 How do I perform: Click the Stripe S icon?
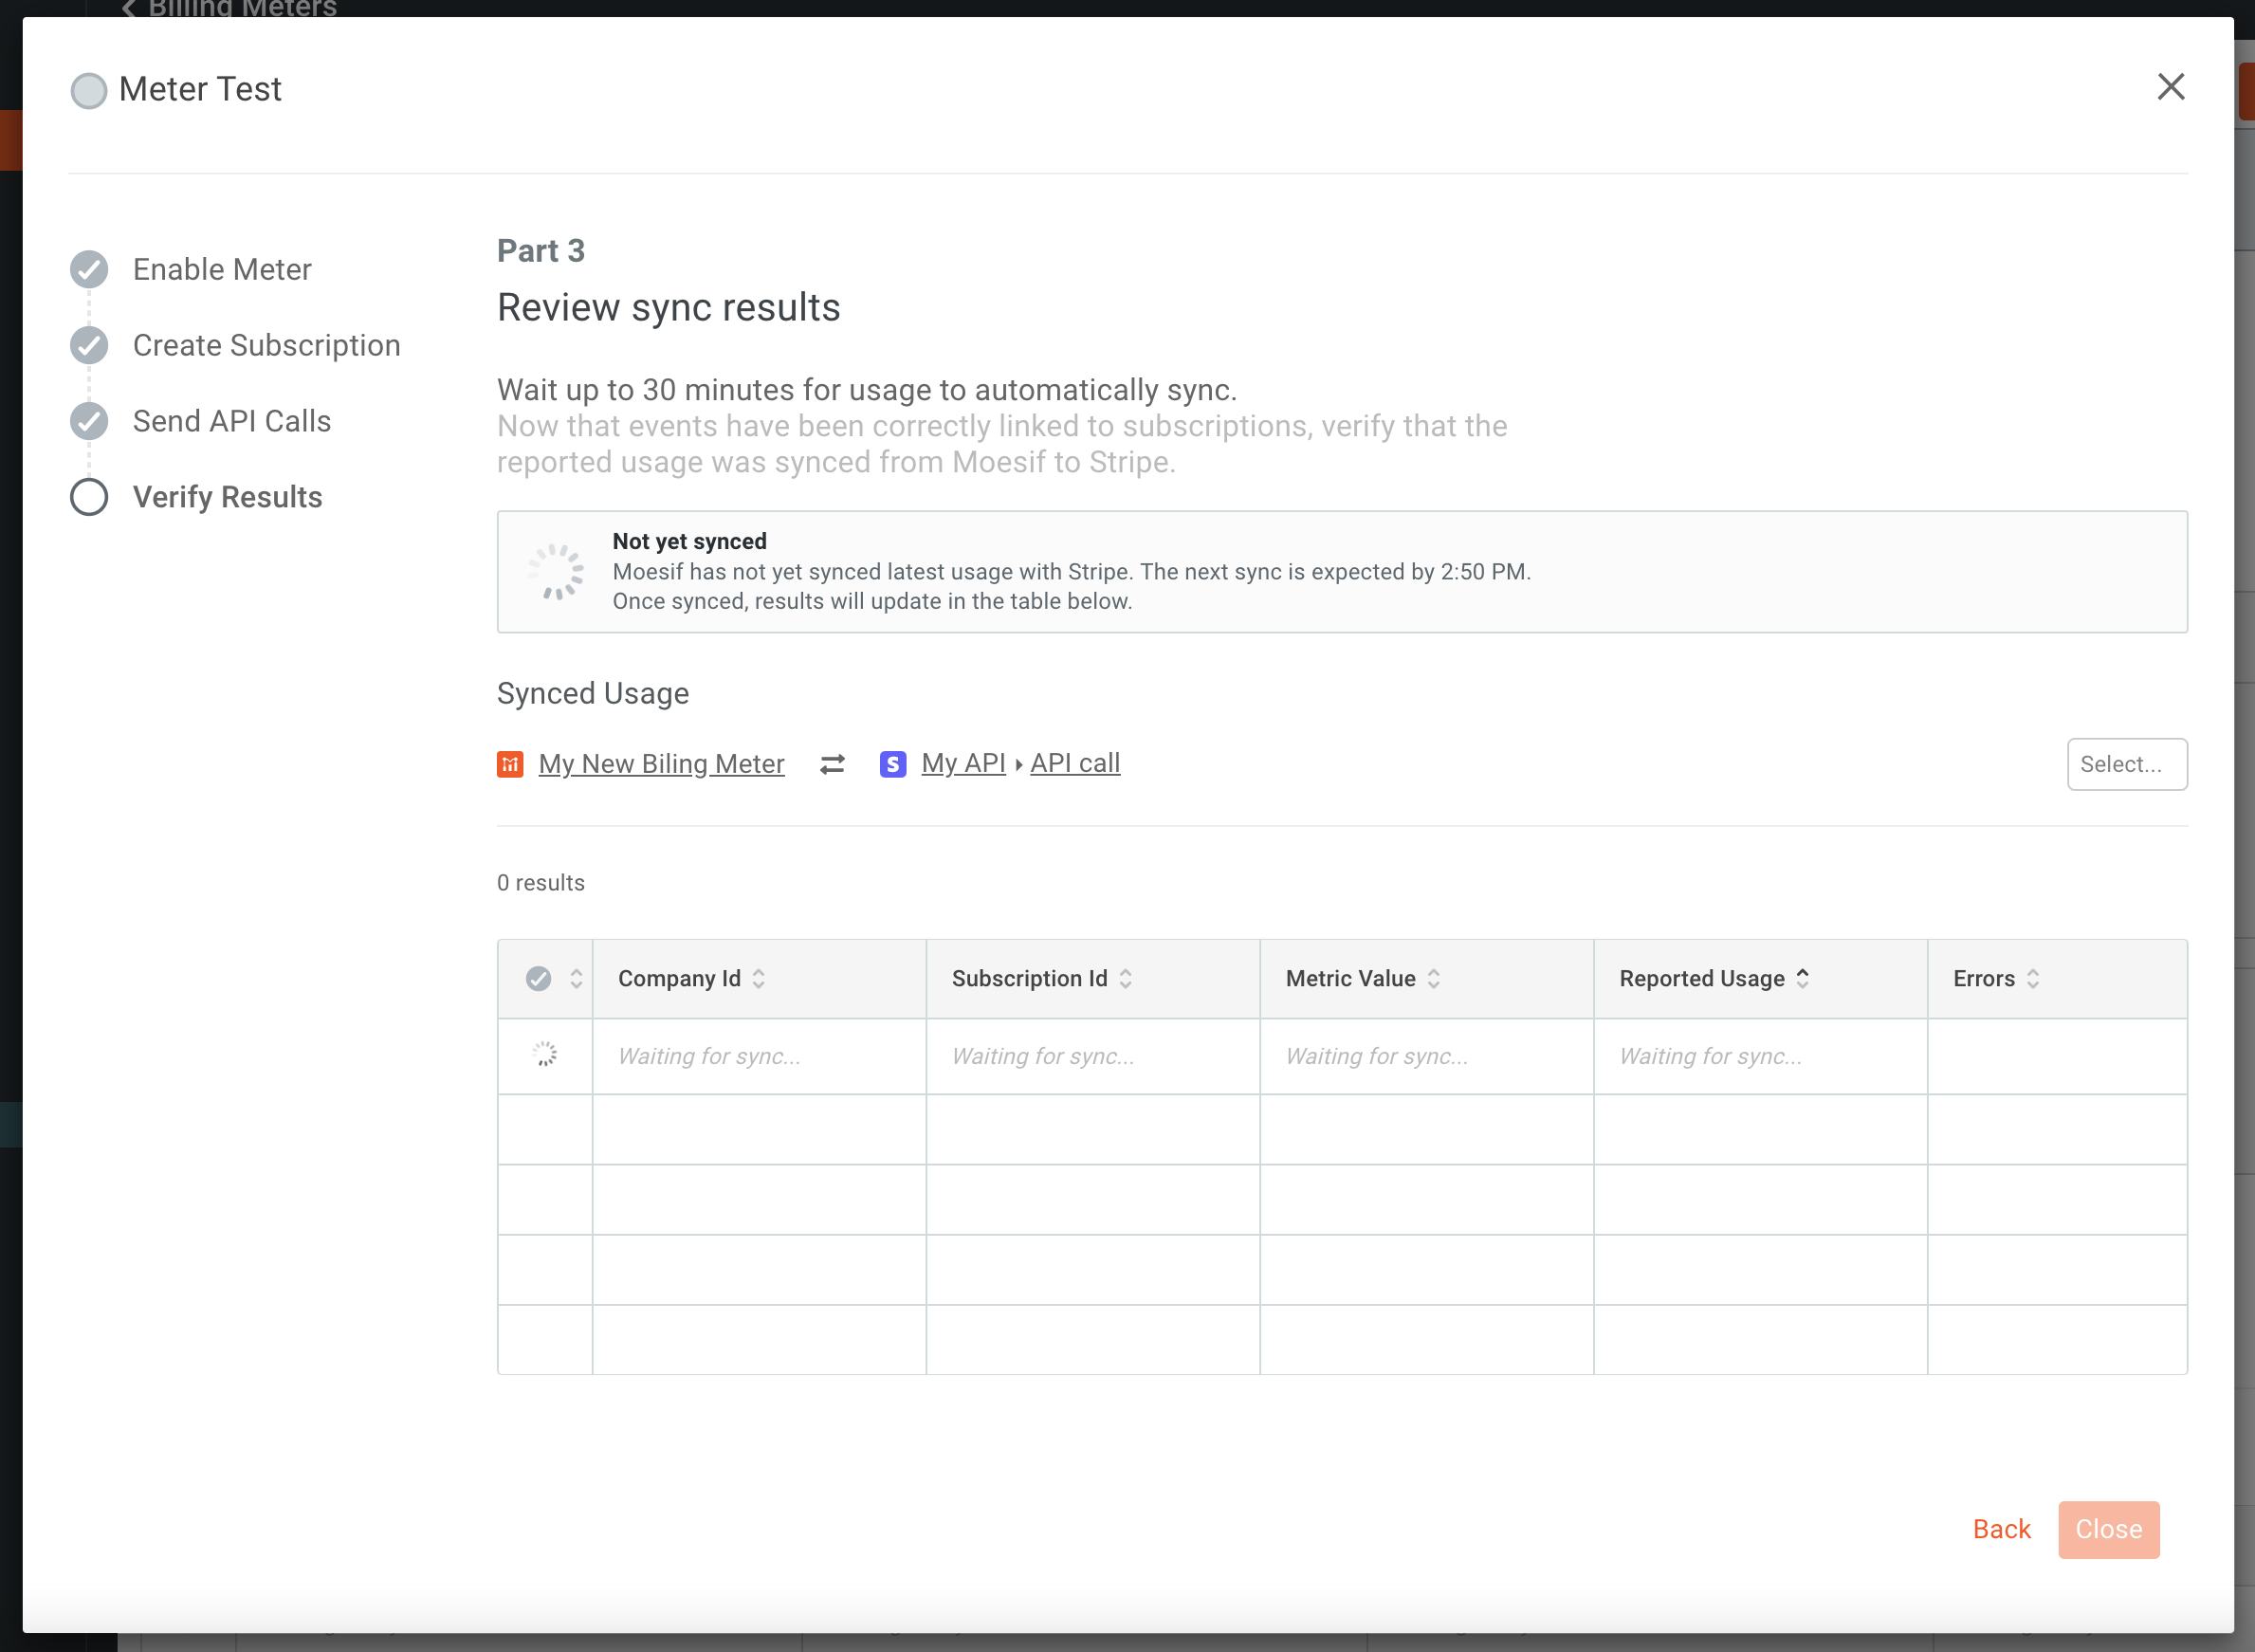[892, 764]
